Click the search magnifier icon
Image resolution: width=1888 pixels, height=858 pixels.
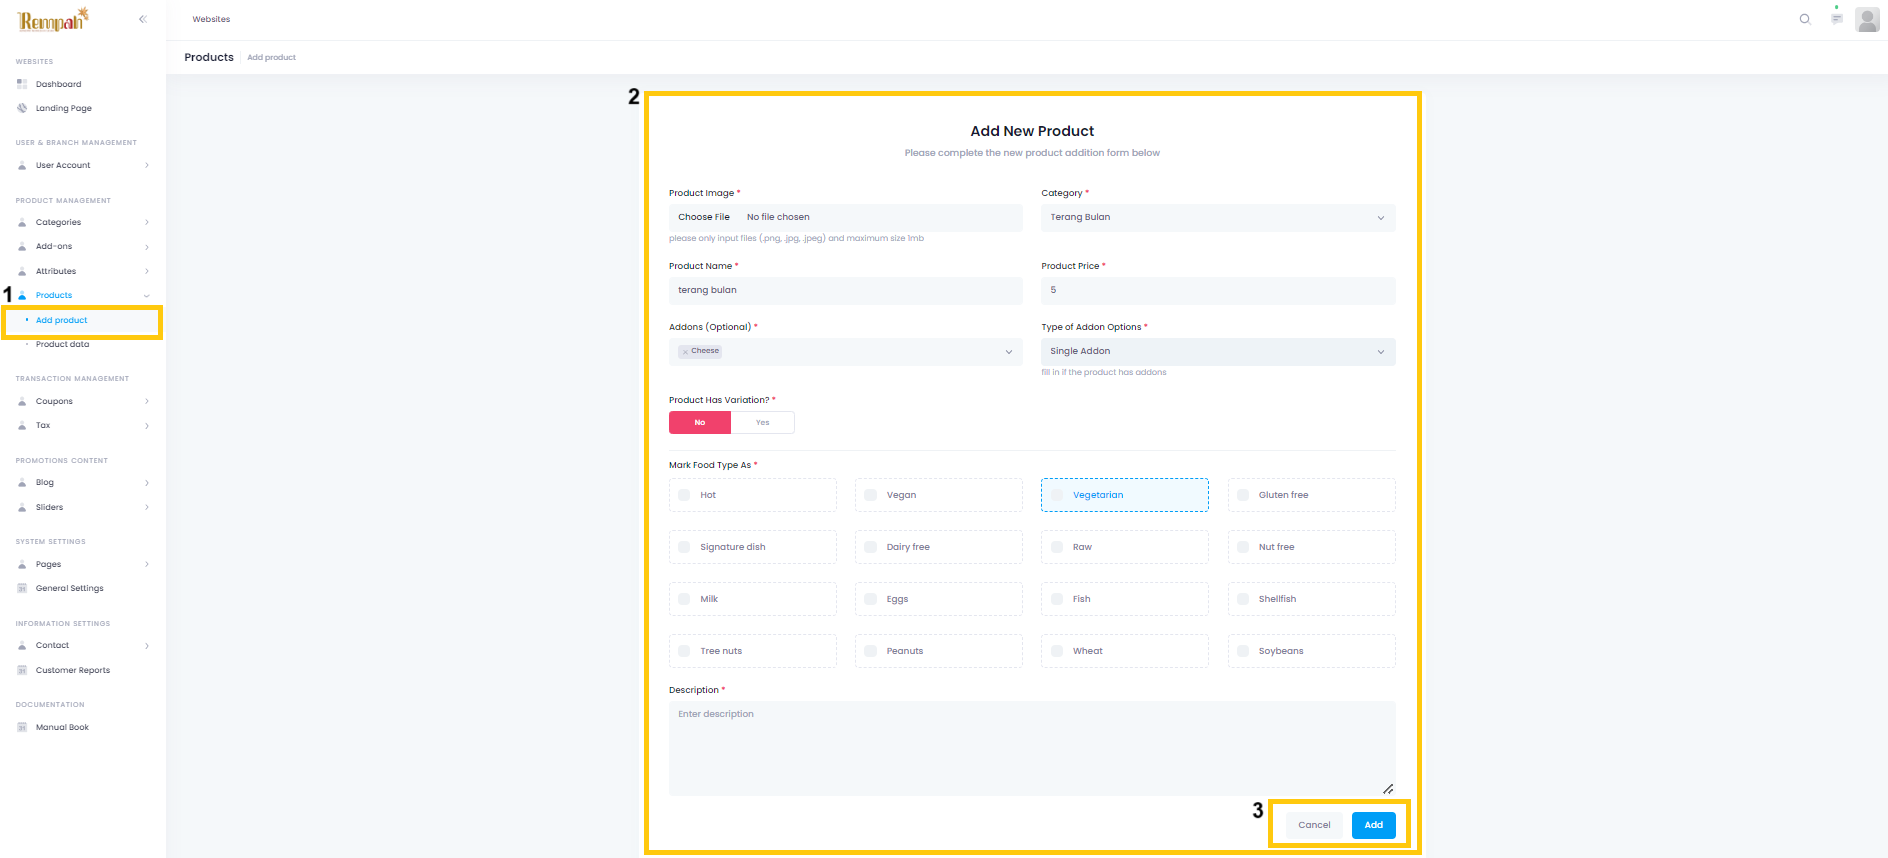point(1804,19)
